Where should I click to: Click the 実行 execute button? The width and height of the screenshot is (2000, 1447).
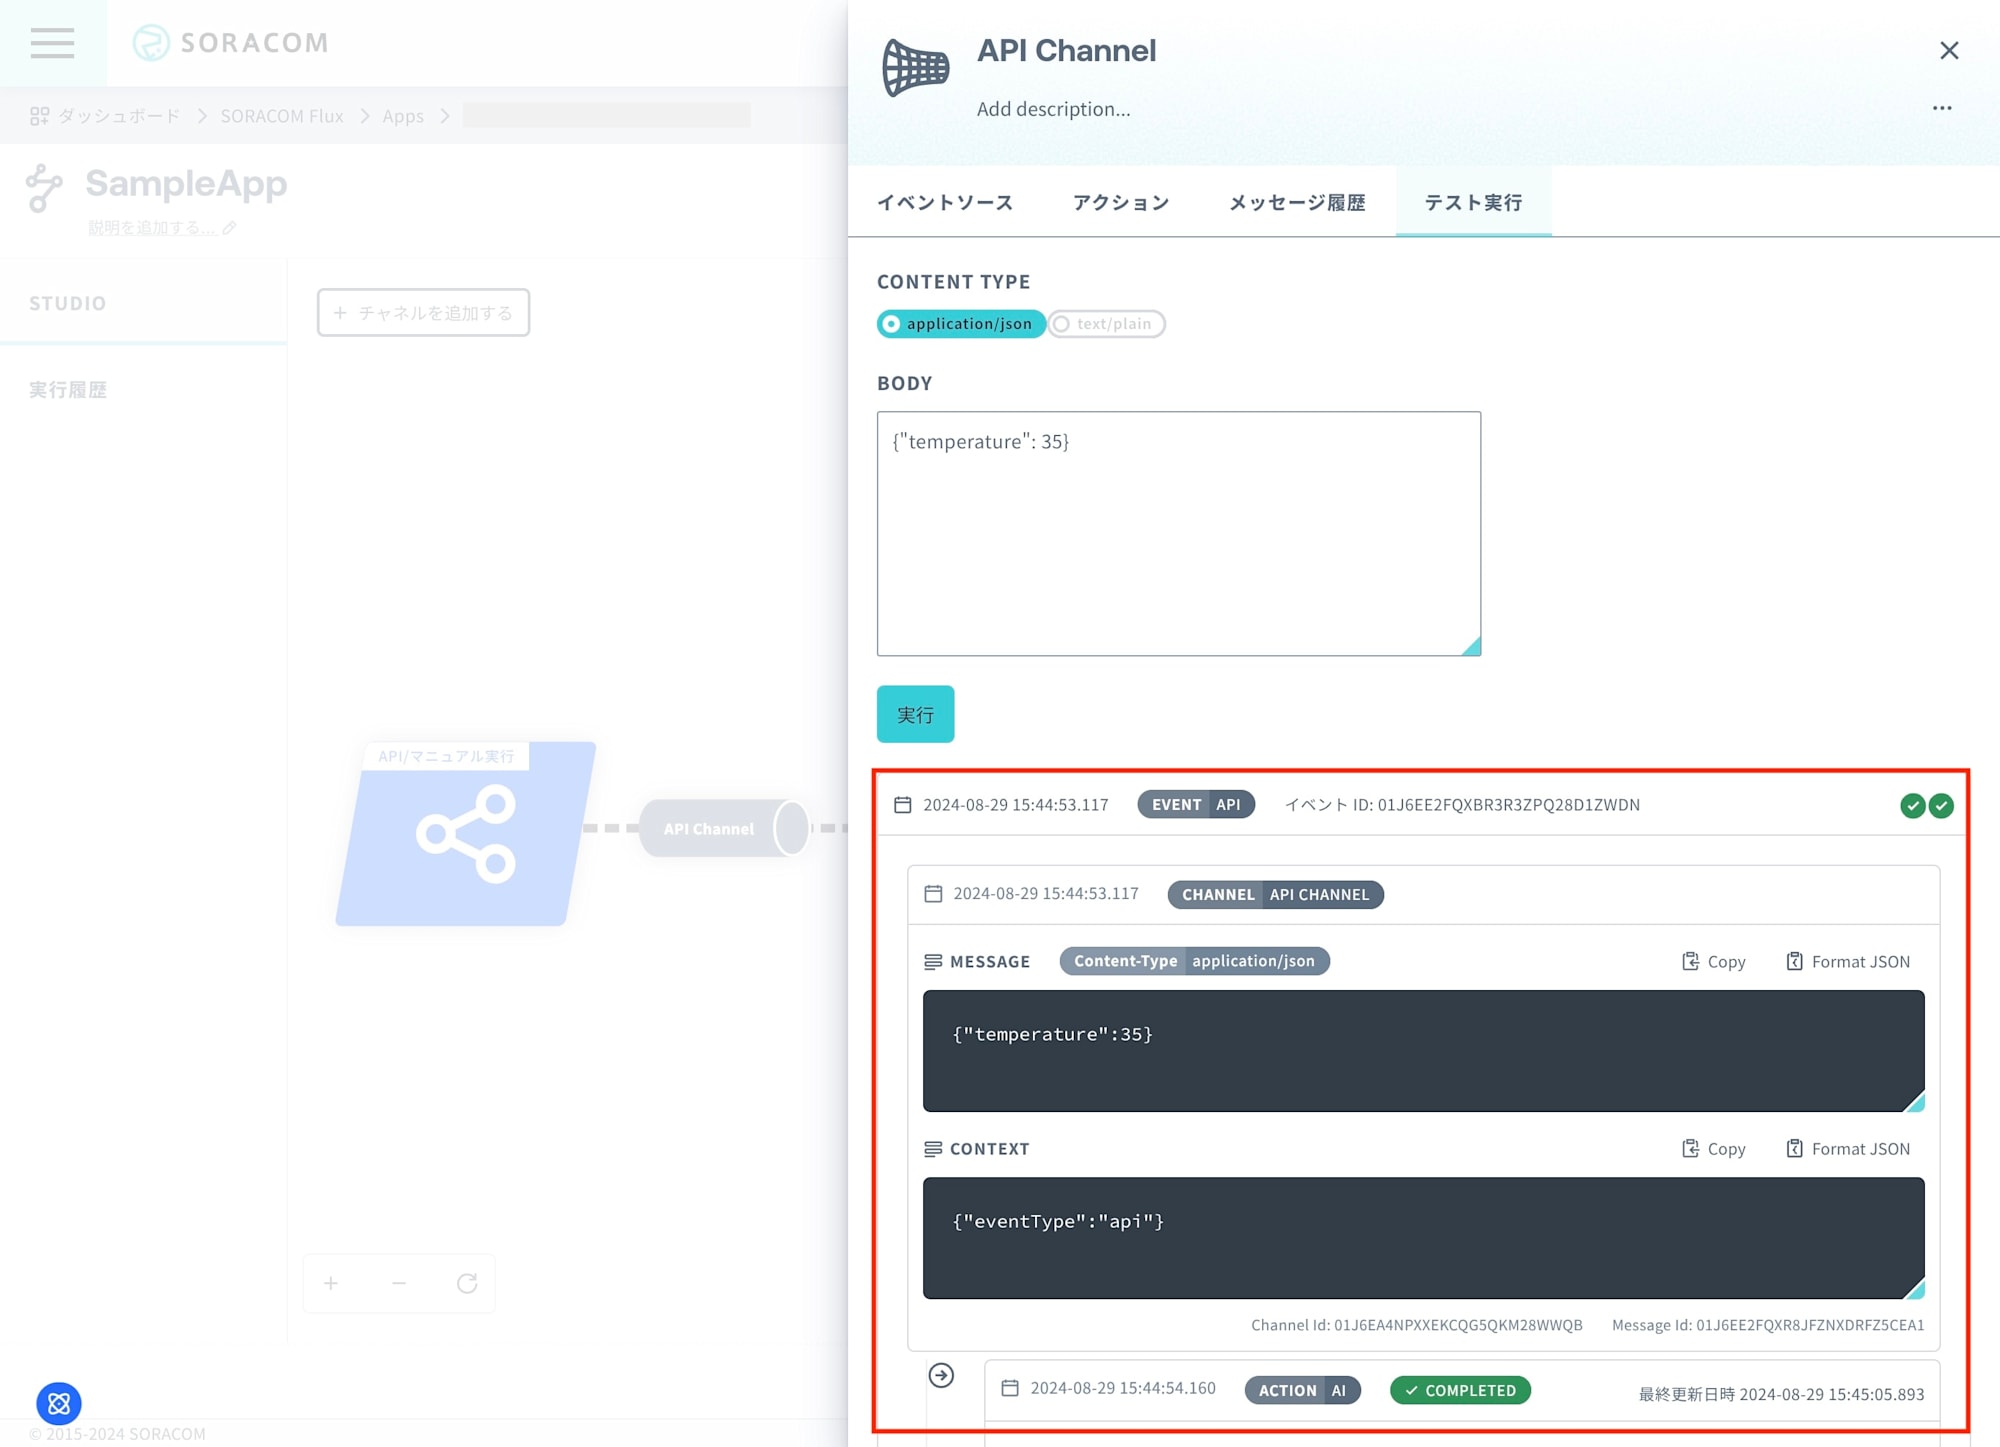point(915,714)
